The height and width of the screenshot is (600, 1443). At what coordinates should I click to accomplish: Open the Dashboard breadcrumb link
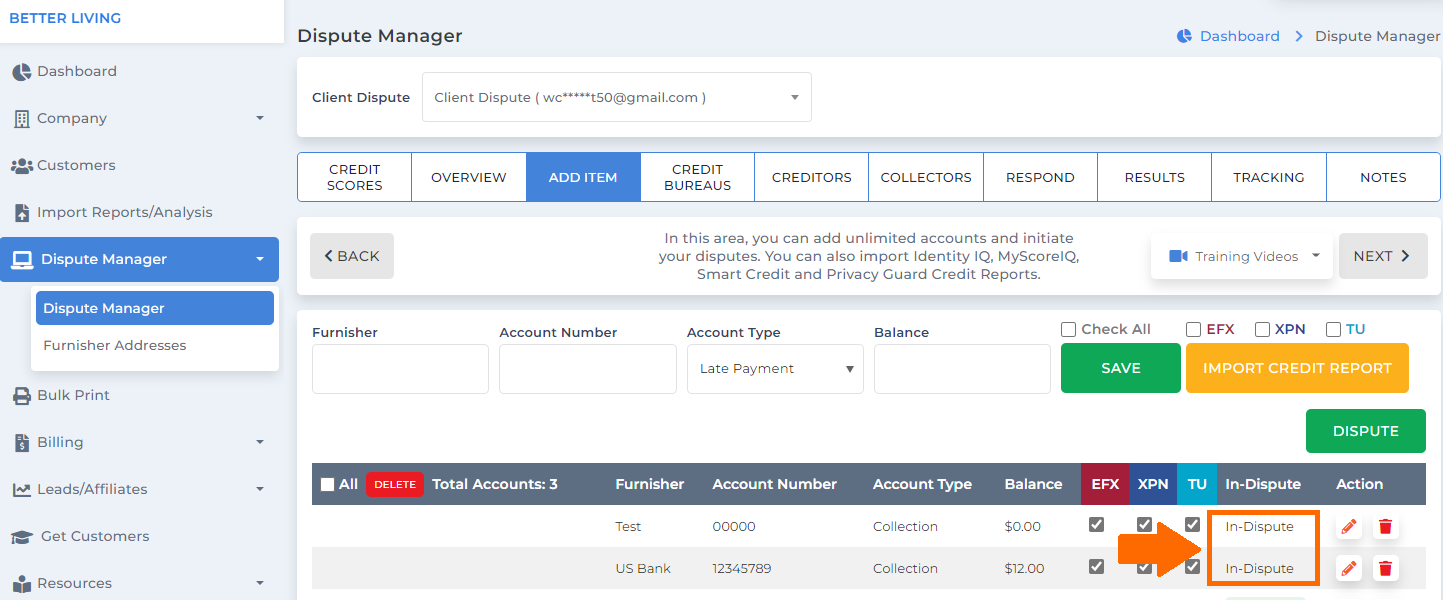point(1240,36)
